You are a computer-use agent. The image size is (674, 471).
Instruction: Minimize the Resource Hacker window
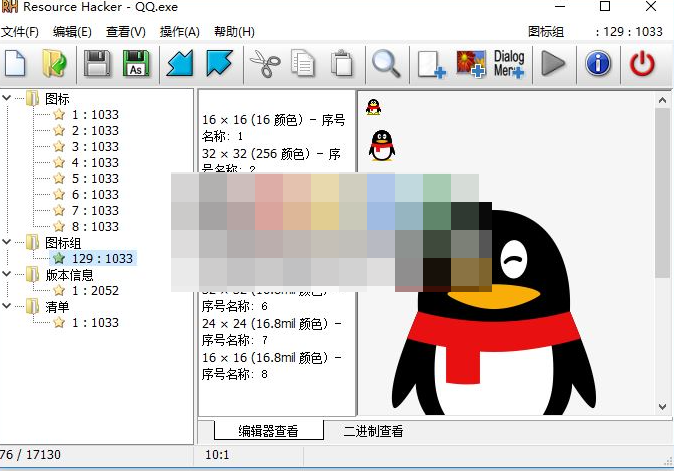coord(560,6)
